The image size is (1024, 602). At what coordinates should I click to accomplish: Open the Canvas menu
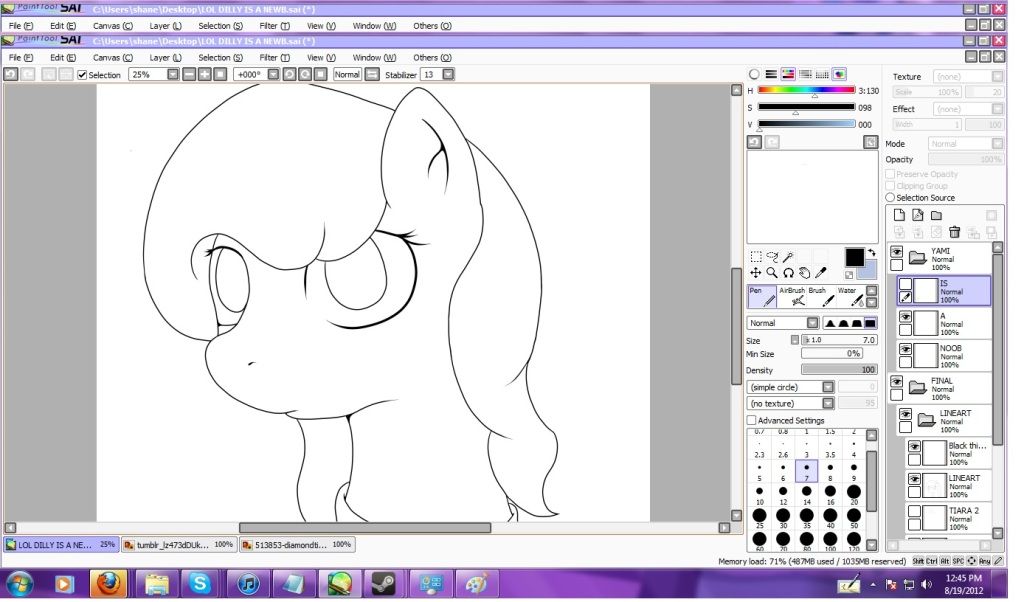click(x=112, y=57)
